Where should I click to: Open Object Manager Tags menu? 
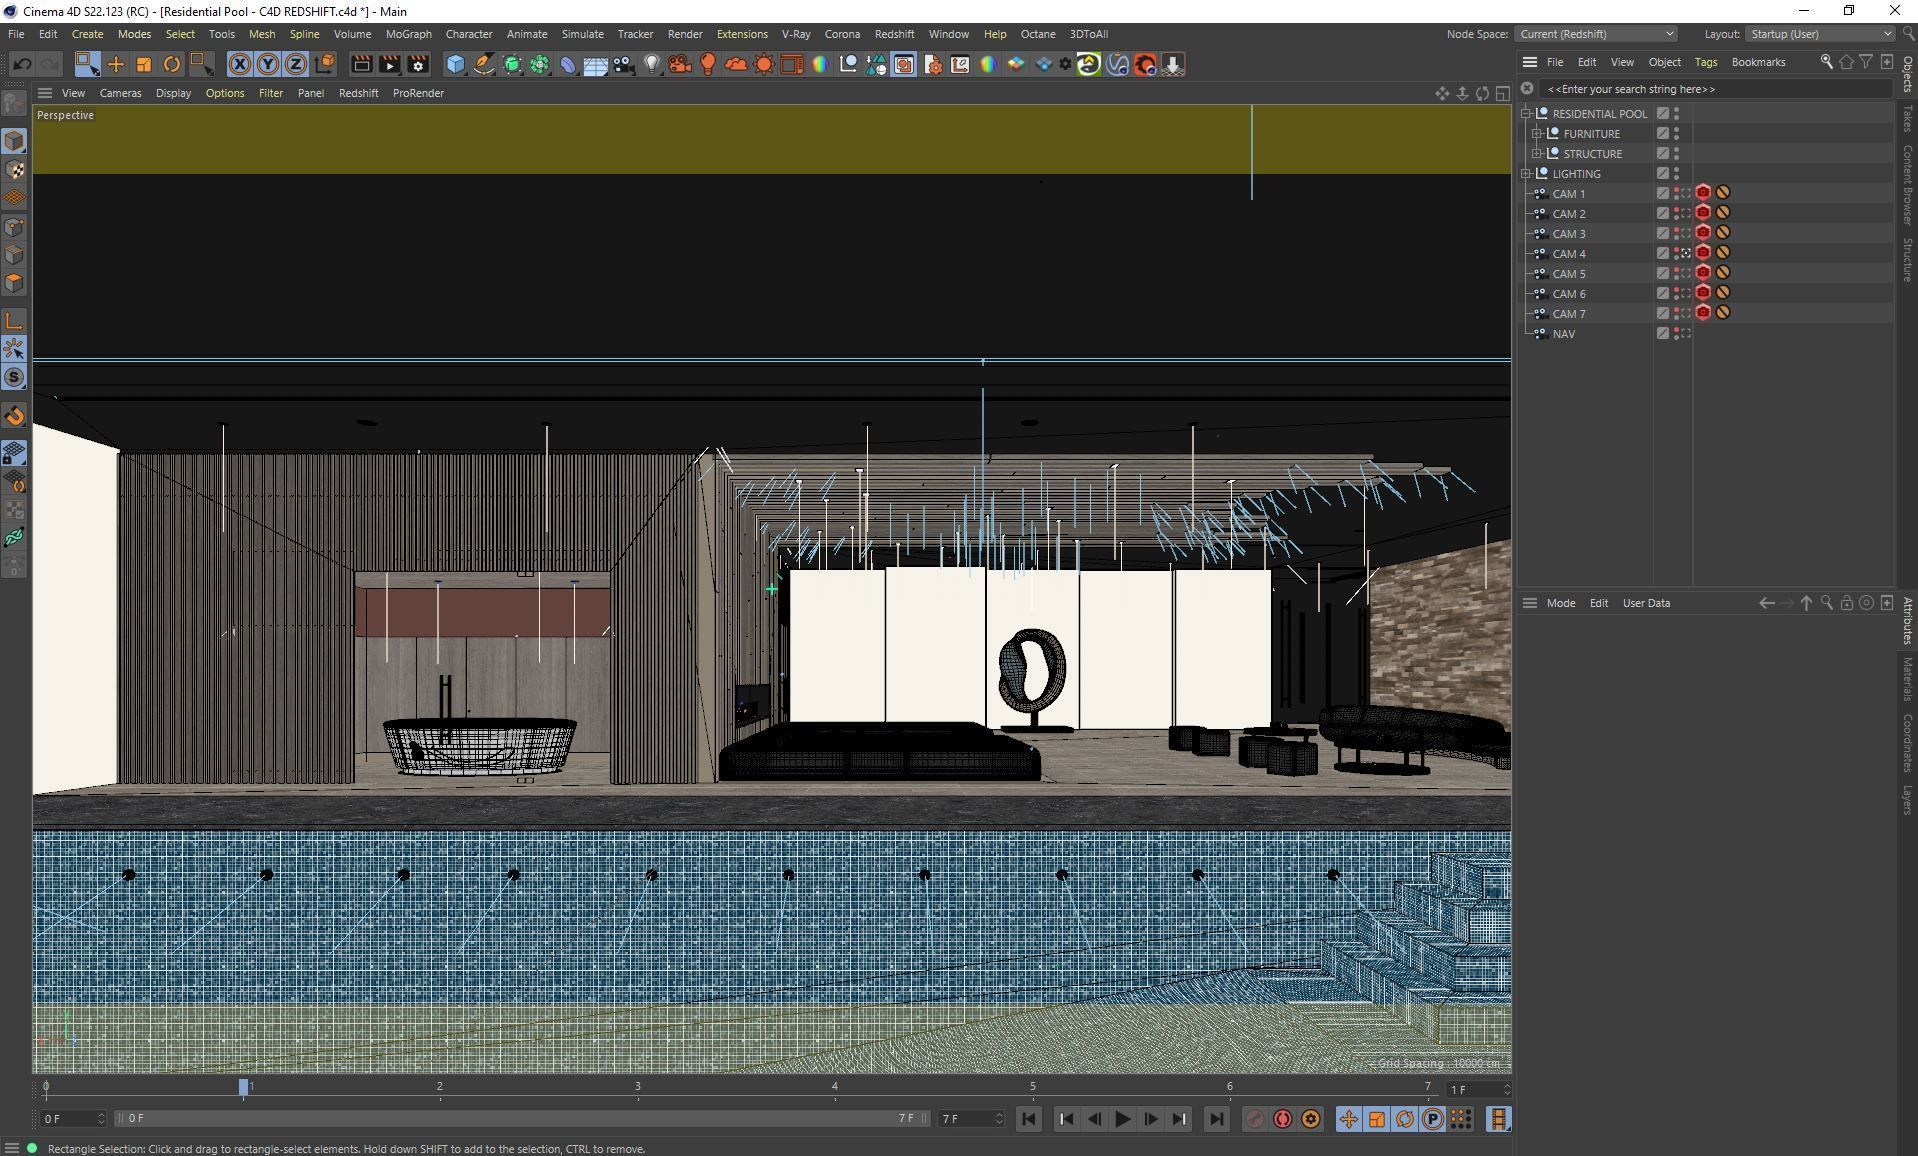click(1705, 62)
